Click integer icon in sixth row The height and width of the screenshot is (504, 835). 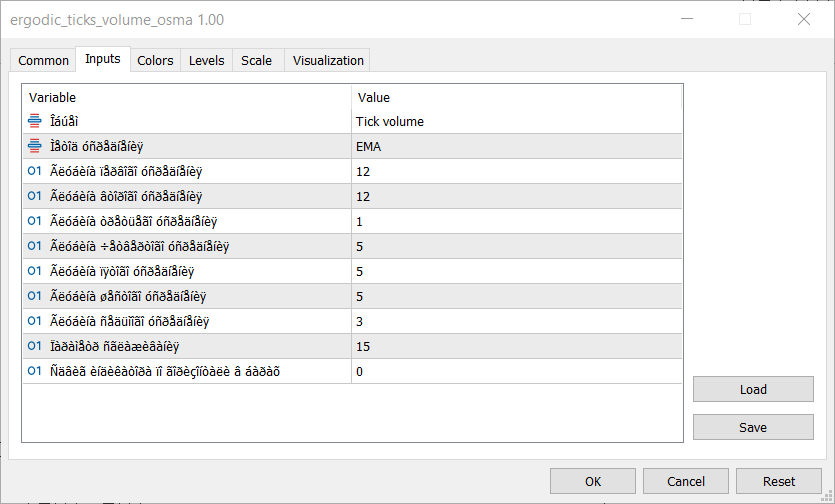[x=35, y=246]
